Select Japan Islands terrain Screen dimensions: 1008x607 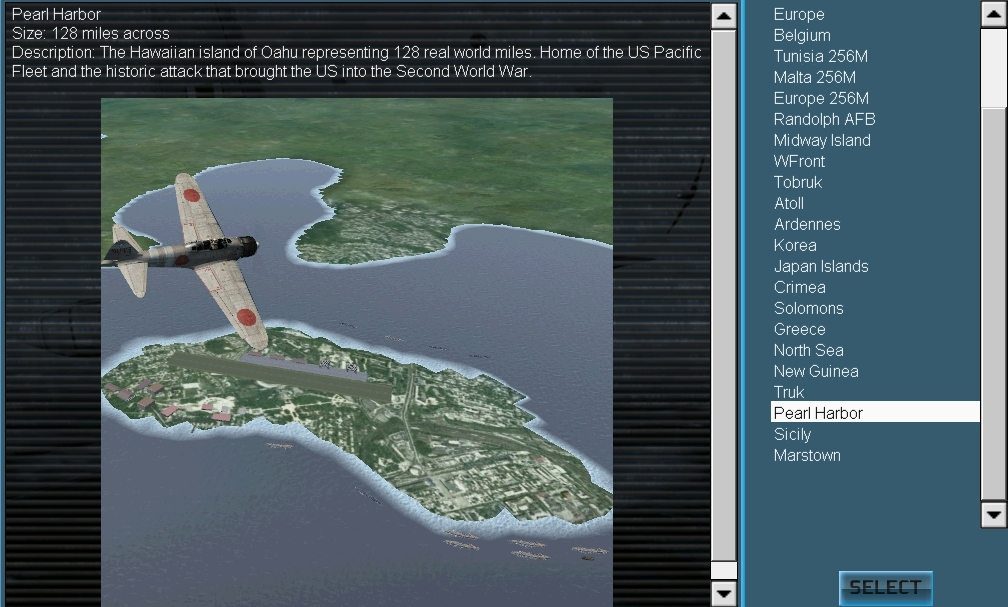(821, 266)
